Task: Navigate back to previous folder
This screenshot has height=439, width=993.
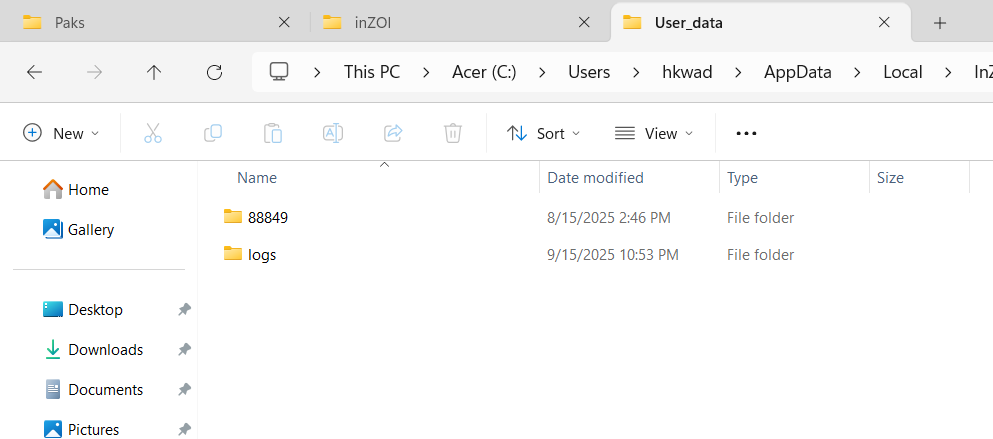Action: pos(34,72)
